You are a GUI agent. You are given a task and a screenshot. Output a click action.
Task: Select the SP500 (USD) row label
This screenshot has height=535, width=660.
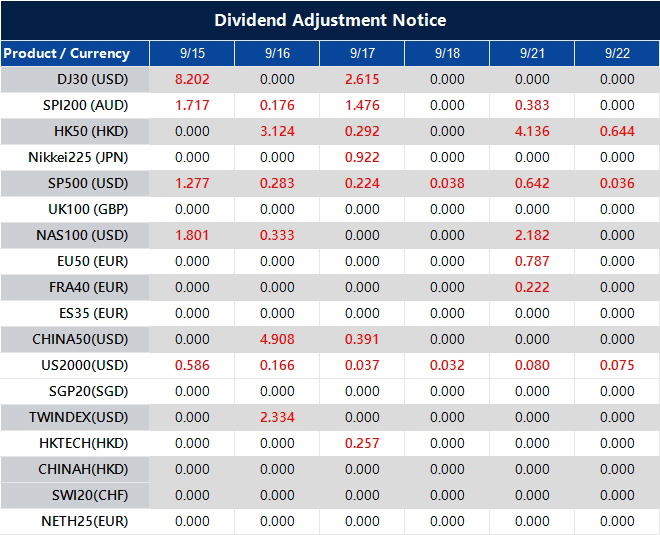click(x=88, y=184)
